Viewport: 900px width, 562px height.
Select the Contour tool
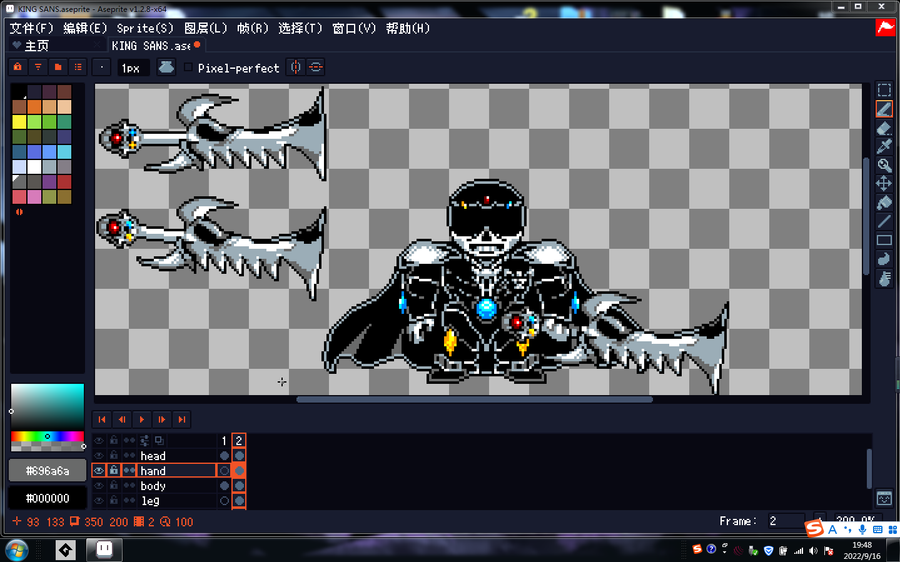click(x=884, y=259)
